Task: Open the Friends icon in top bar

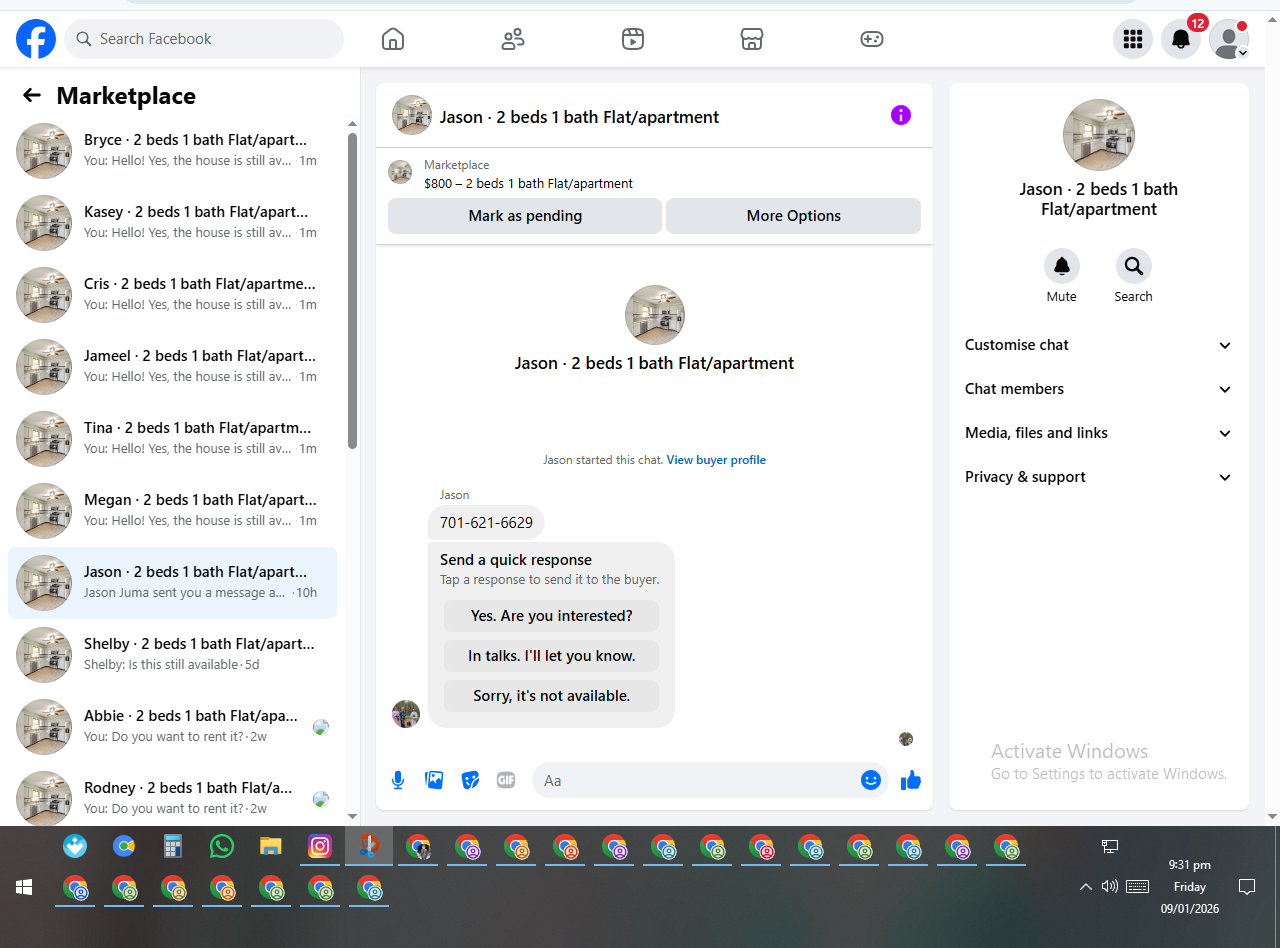Action: [513, 39]
